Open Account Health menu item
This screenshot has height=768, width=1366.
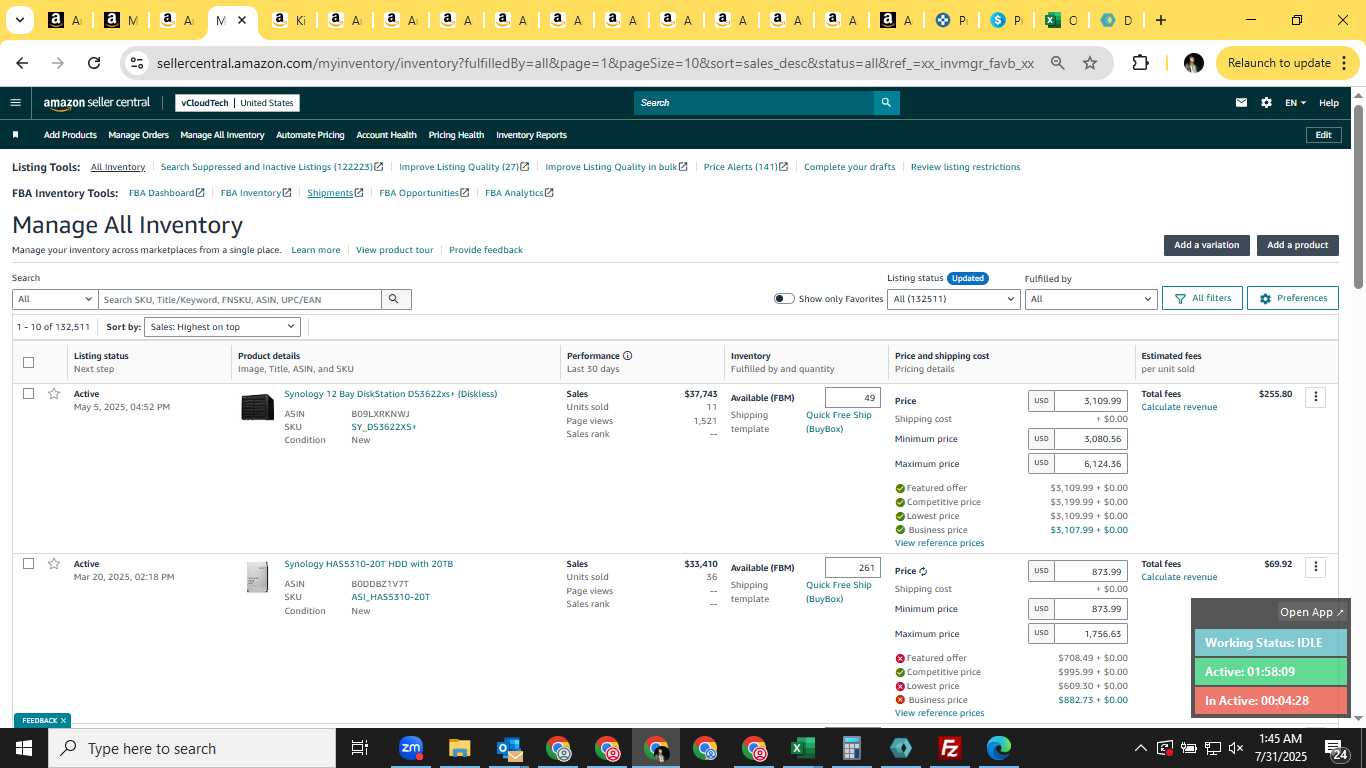coord(386,135)
